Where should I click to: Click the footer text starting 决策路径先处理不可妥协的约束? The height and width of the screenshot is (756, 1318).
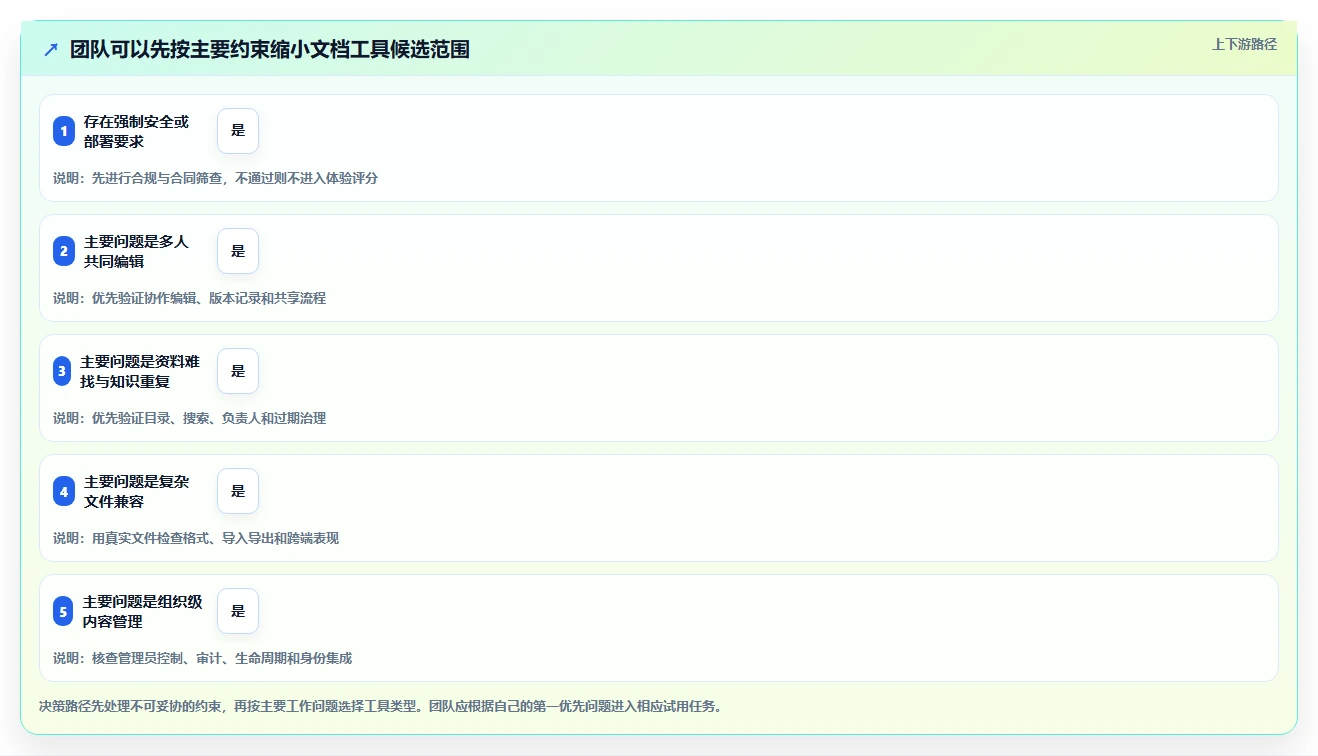[380, 706]
